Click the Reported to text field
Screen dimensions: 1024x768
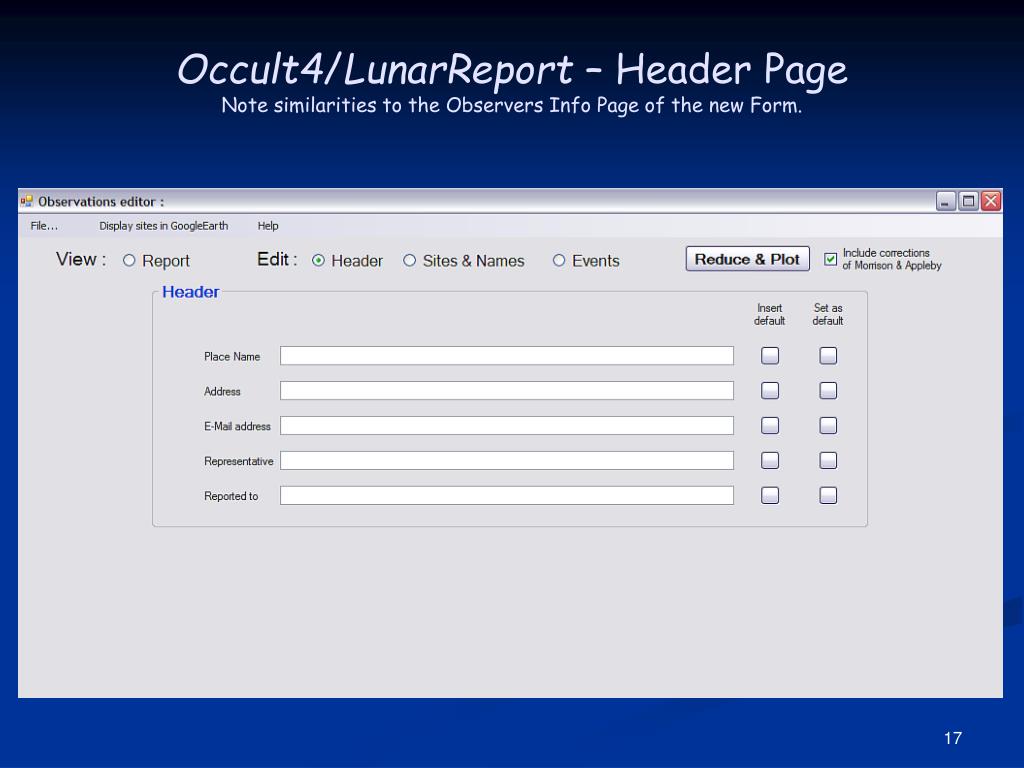[x=507, y=496]
